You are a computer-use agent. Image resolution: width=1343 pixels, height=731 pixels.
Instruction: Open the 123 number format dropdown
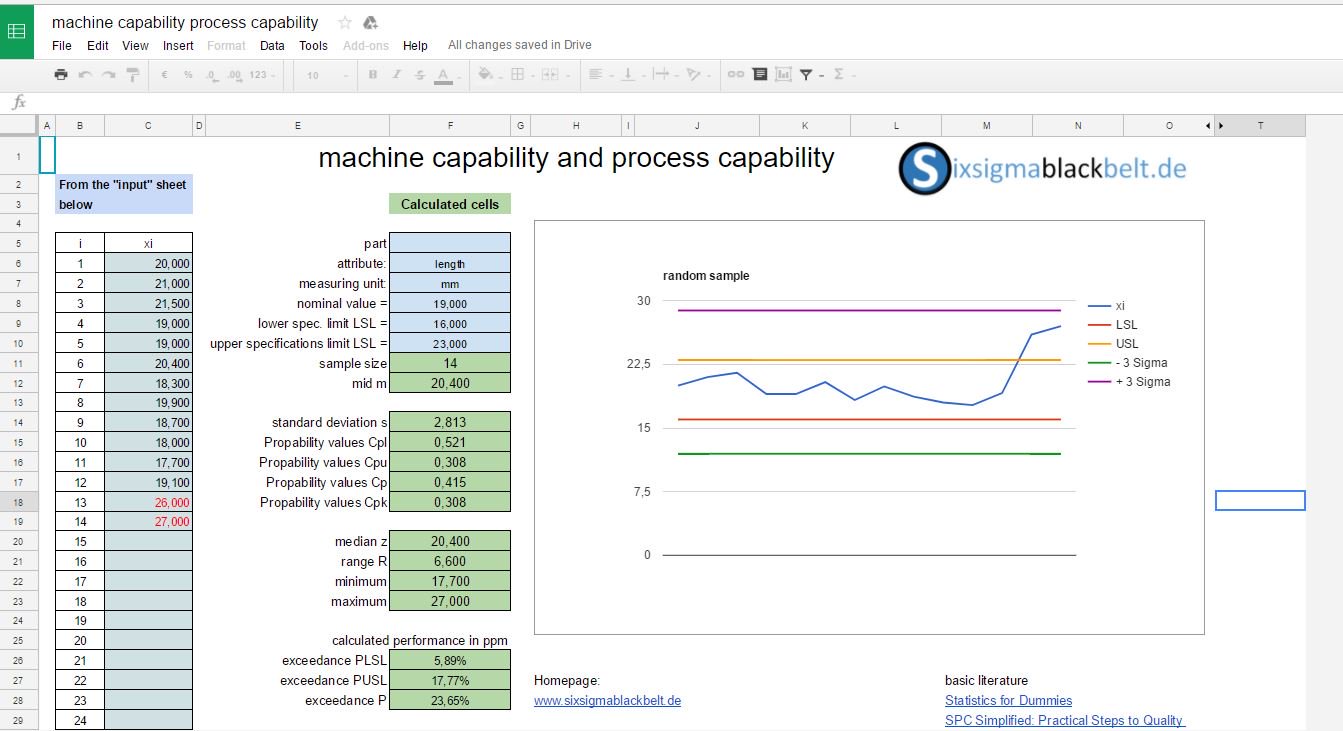(x=263, y=75)
